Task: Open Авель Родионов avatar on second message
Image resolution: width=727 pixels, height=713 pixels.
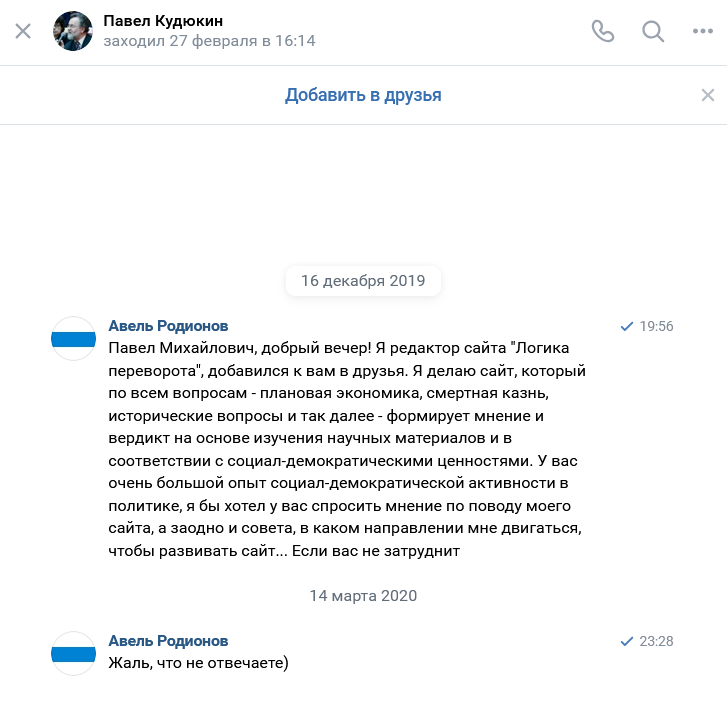Action: tap(73, 653)
